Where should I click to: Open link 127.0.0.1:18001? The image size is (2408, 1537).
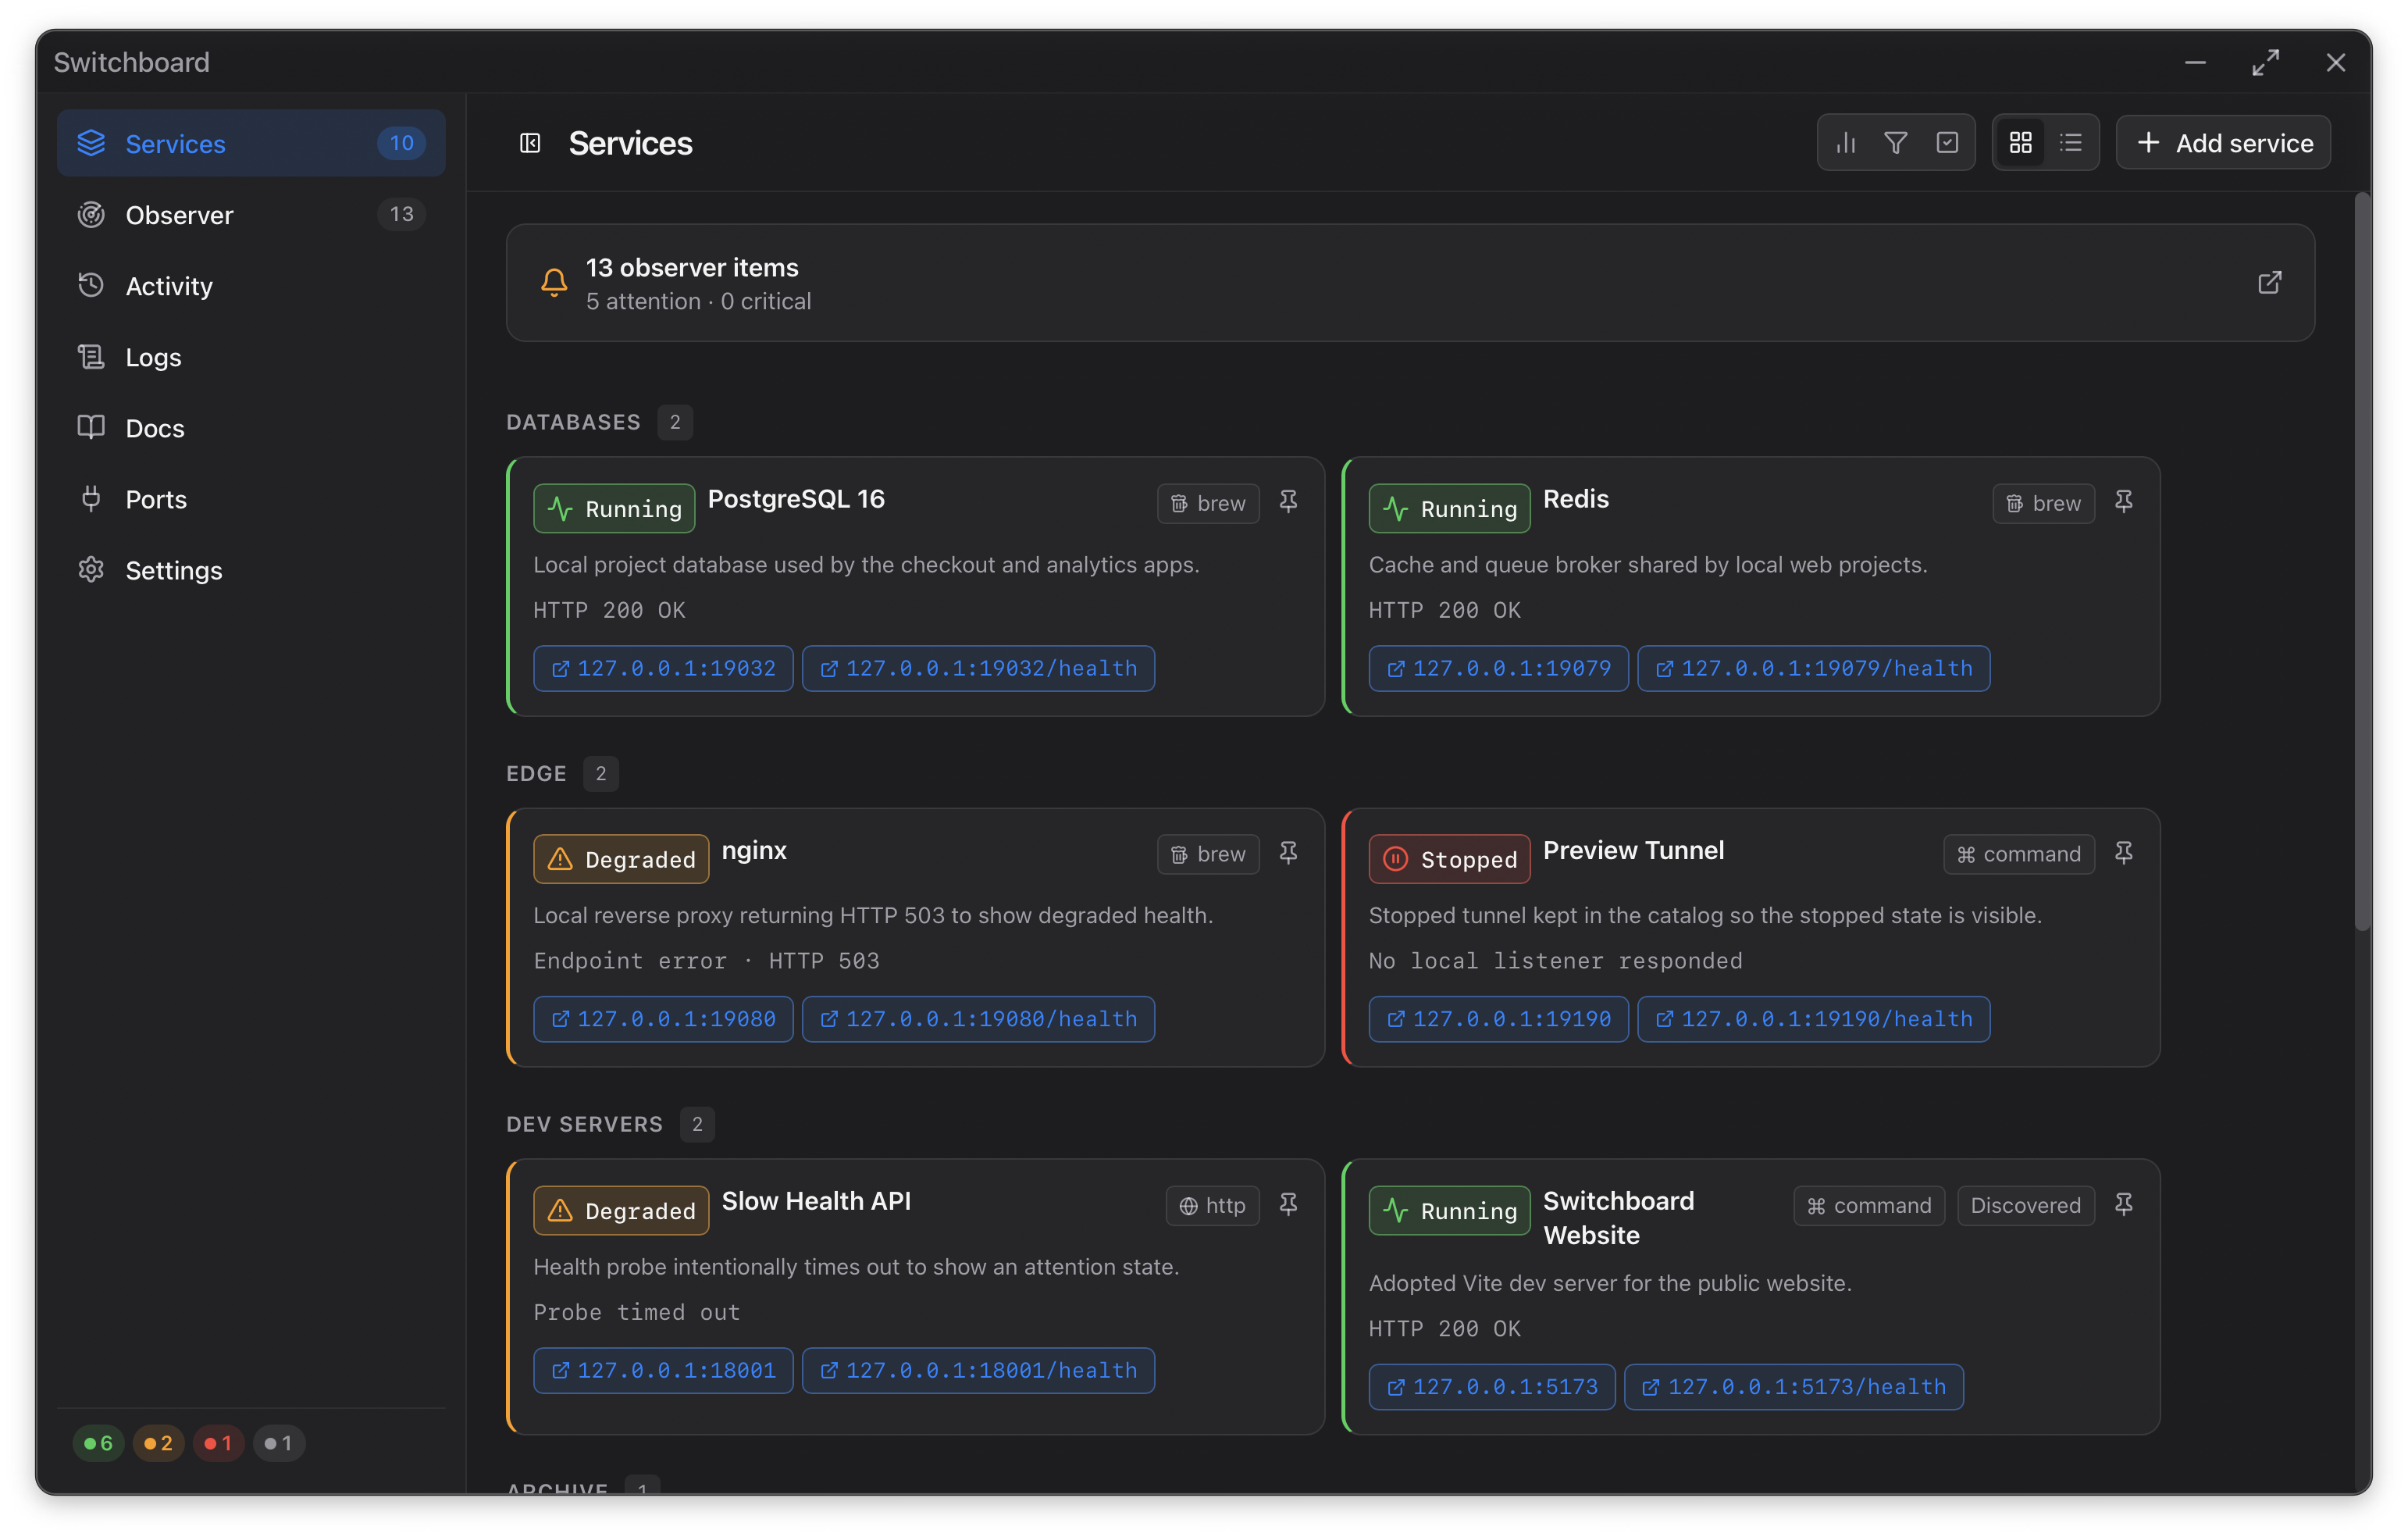(663, 1370)
